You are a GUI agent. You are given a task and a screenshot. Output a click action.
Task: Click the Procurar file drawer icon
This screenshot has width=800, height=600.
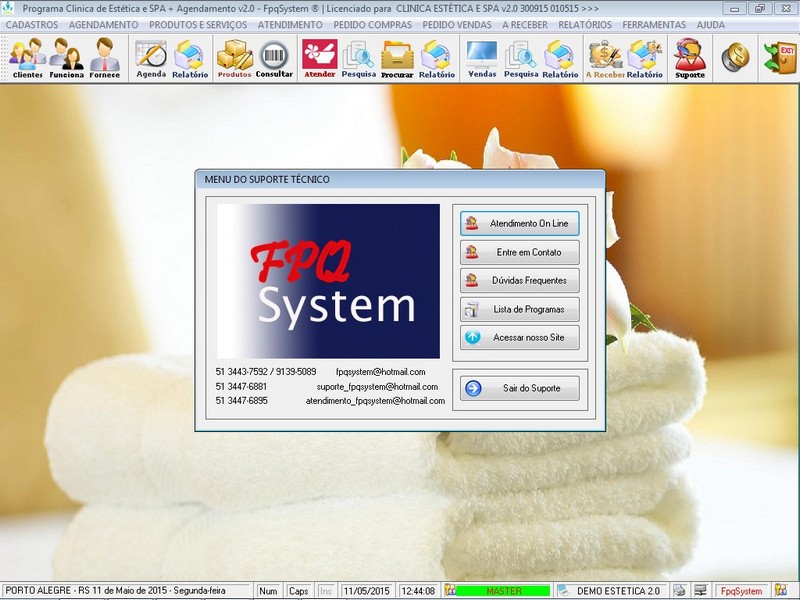pyautogui.click(x=397, y=58)
